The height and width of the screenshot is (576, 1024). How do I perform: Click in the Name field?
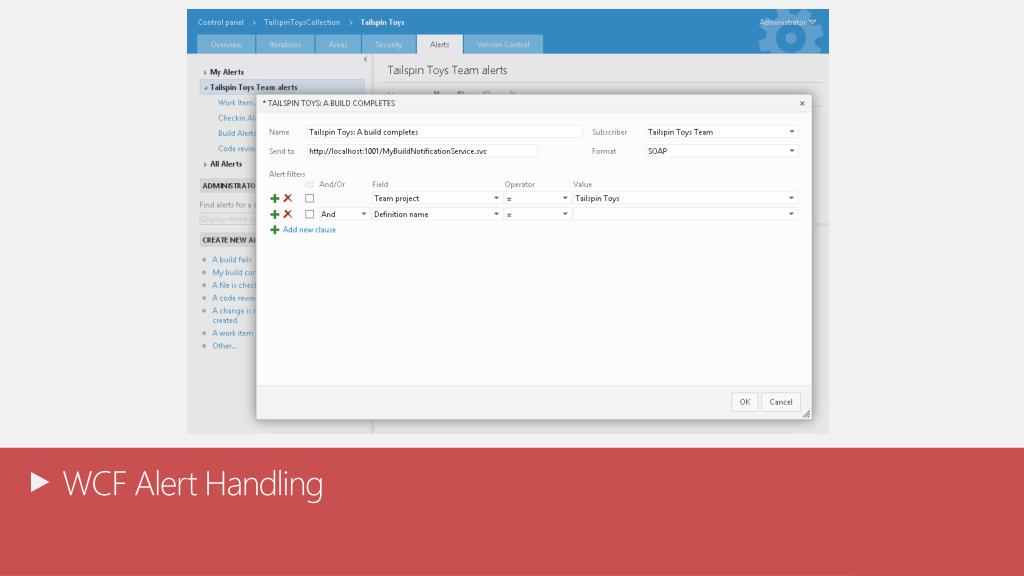444,132
